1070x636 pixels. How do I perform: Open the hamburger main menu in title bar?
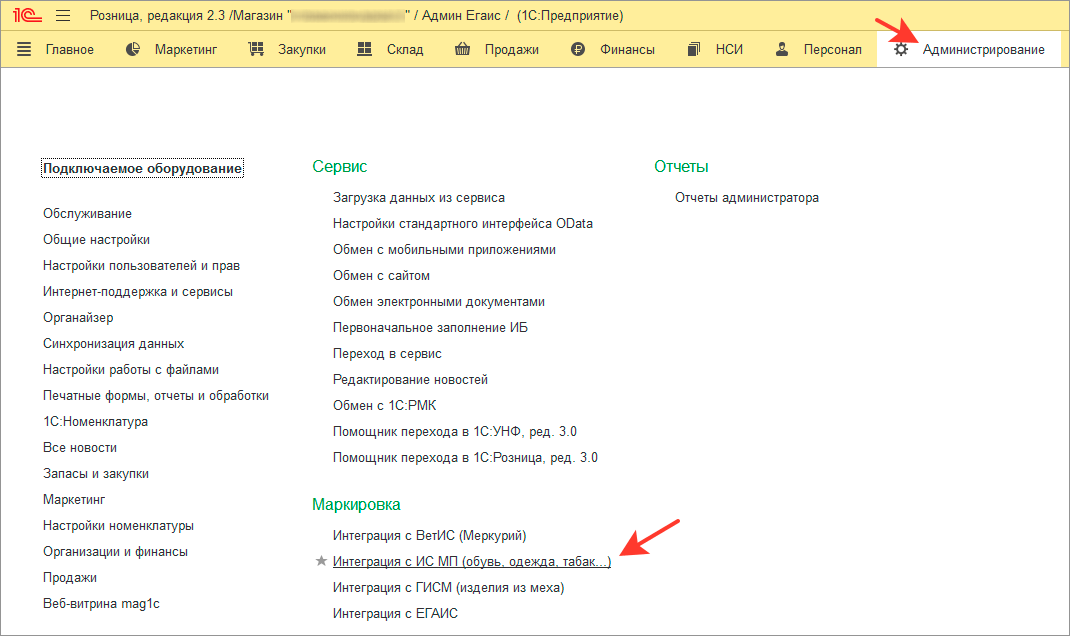coord(63,15)
